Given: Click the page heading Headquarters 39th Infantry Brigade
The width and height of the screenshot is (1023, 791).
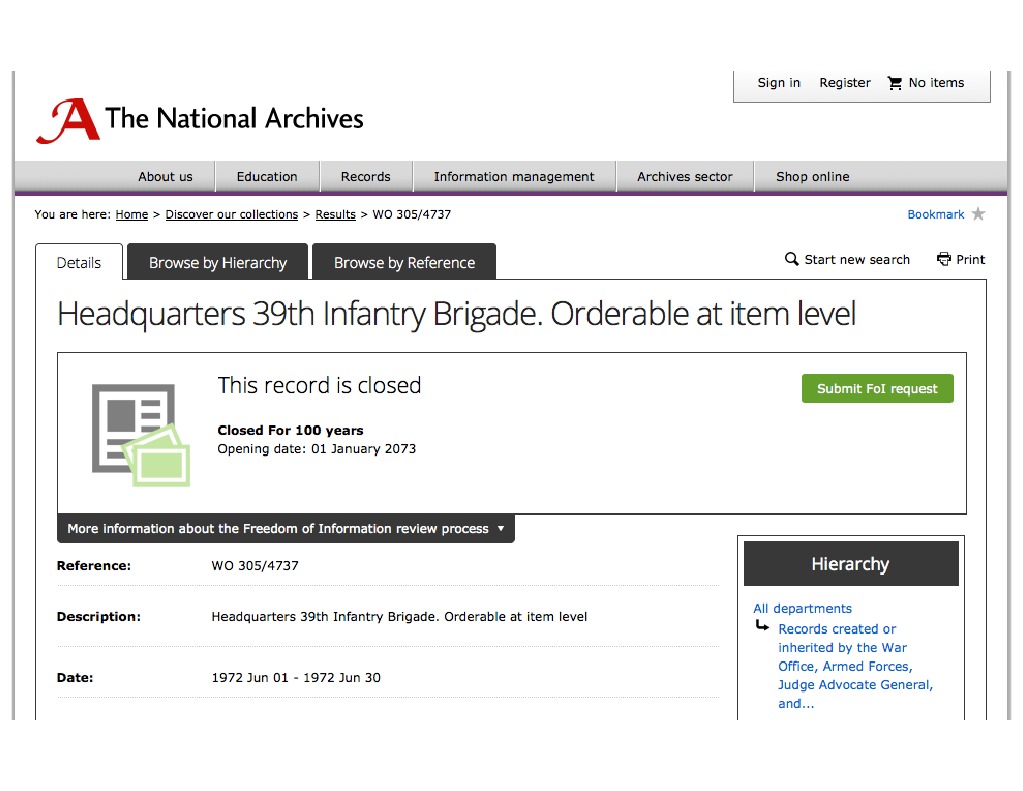Looking at the screenshot, I should coord(456,314).
